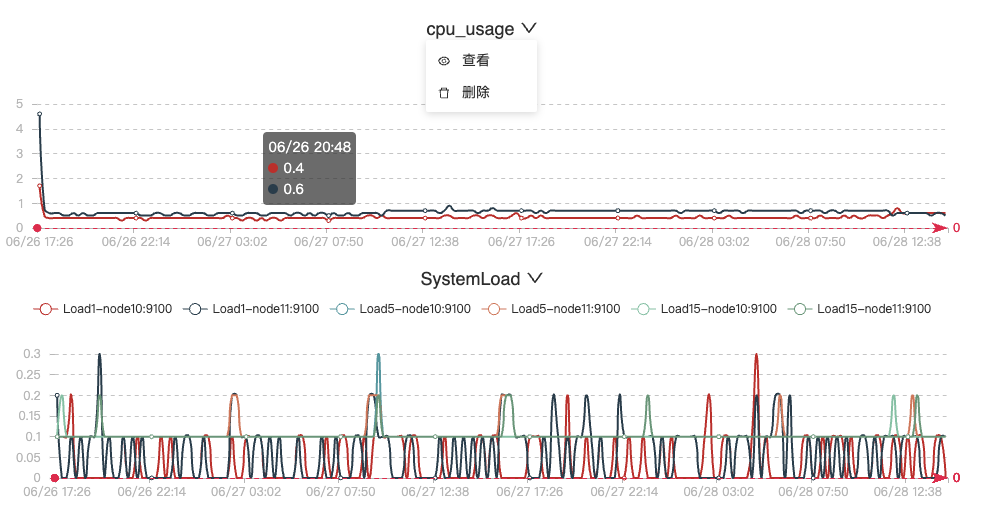The height and width of the screenshot is (514, 987).
Task: Click the trash icon beside 删除
Action: coord(444,93)
